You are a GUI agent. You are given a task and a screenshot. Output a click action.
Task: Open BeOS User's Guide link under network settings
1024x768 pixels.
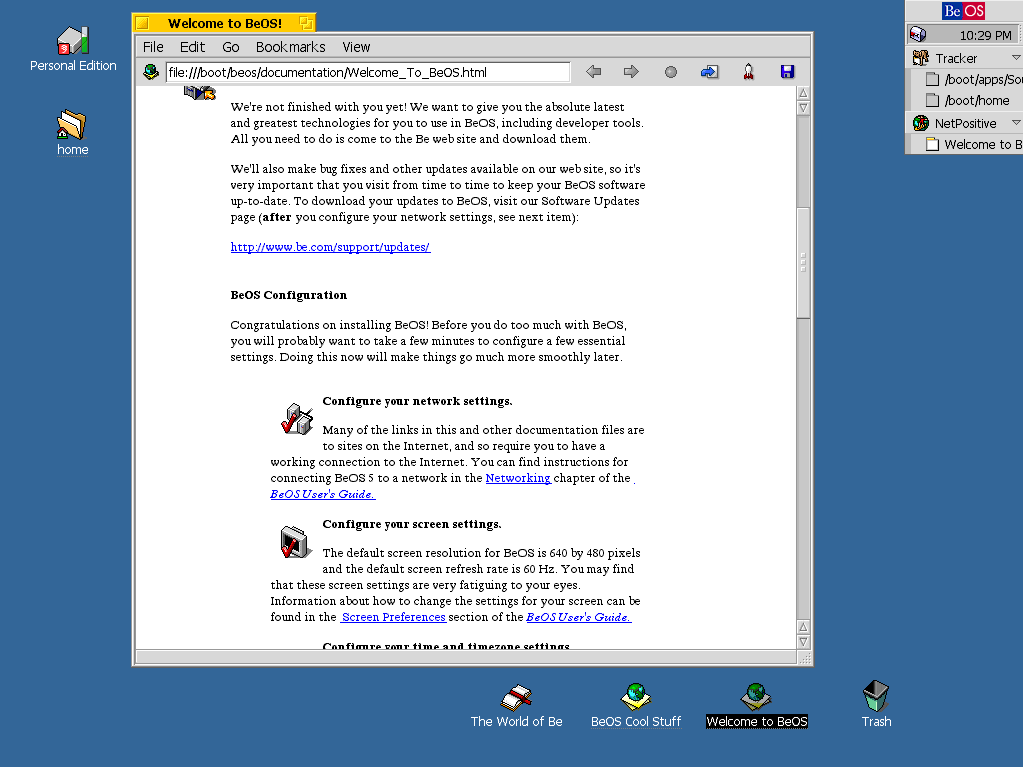pyautogui.click(x=323, y=494)
